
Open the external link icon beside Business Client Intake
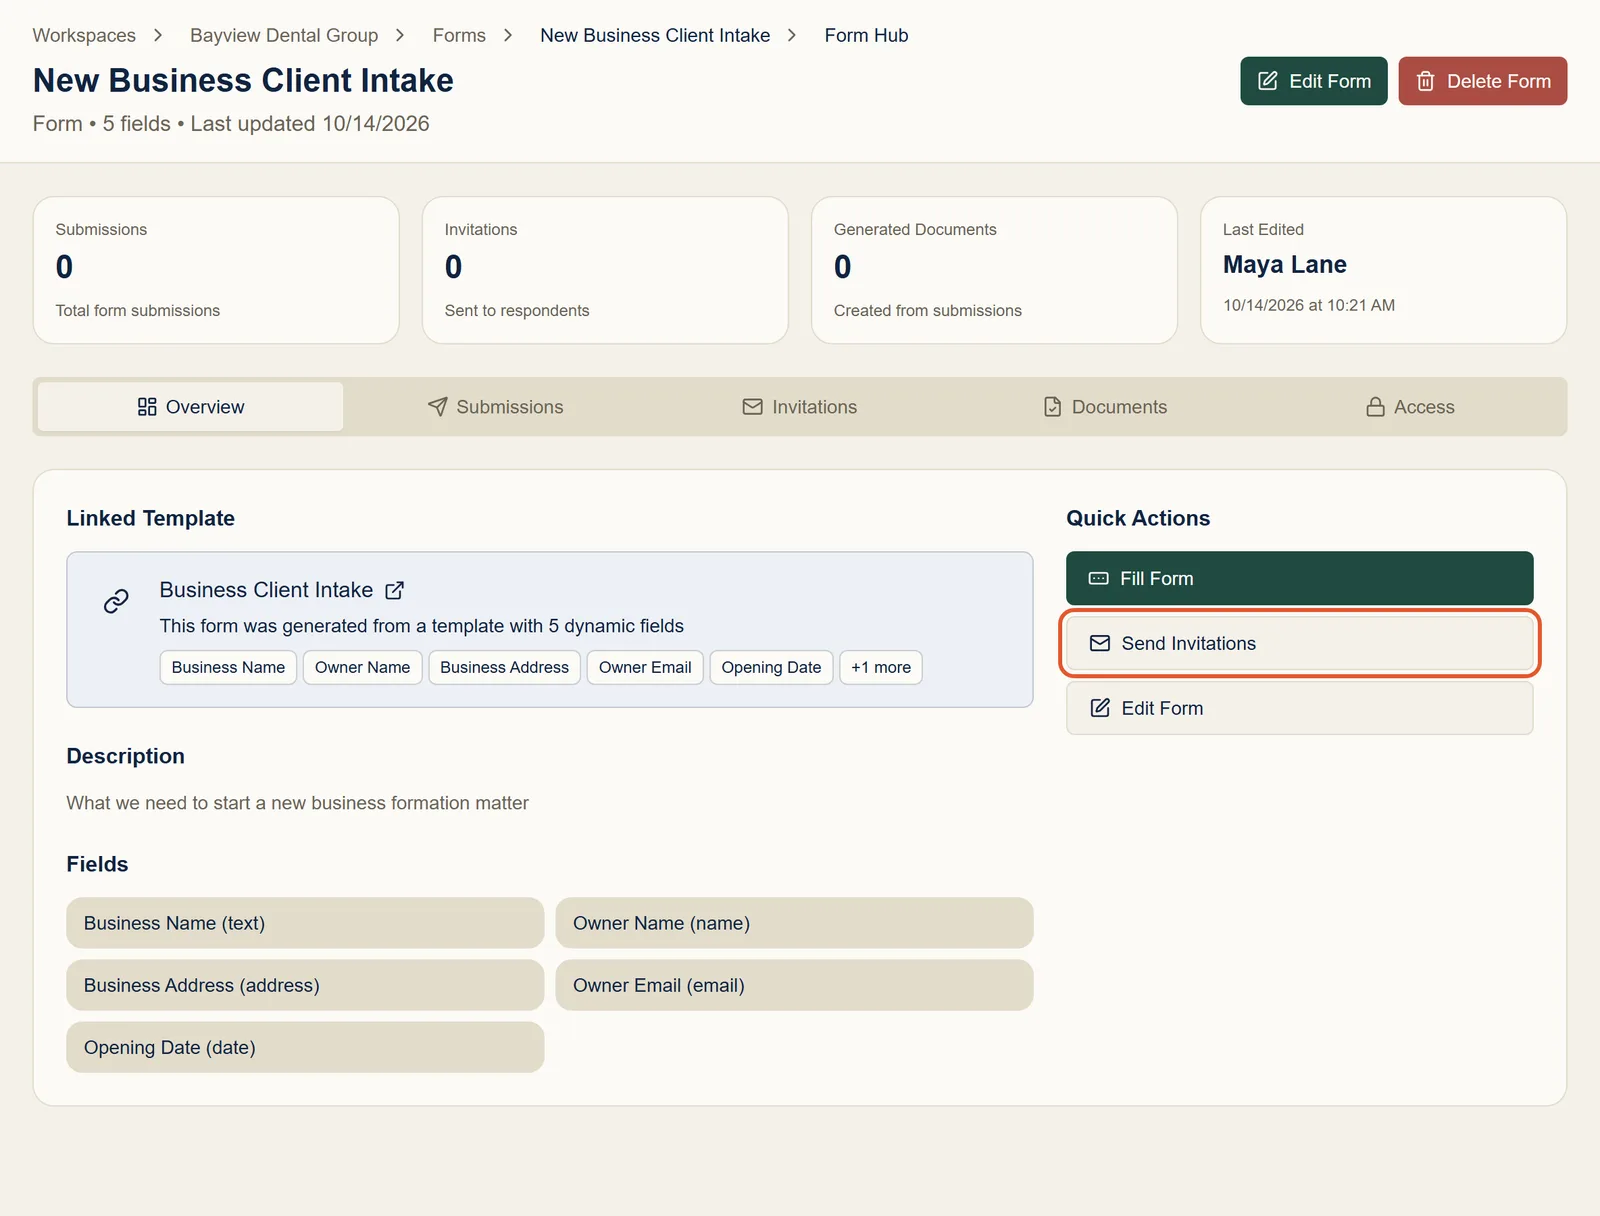(395, 590)
